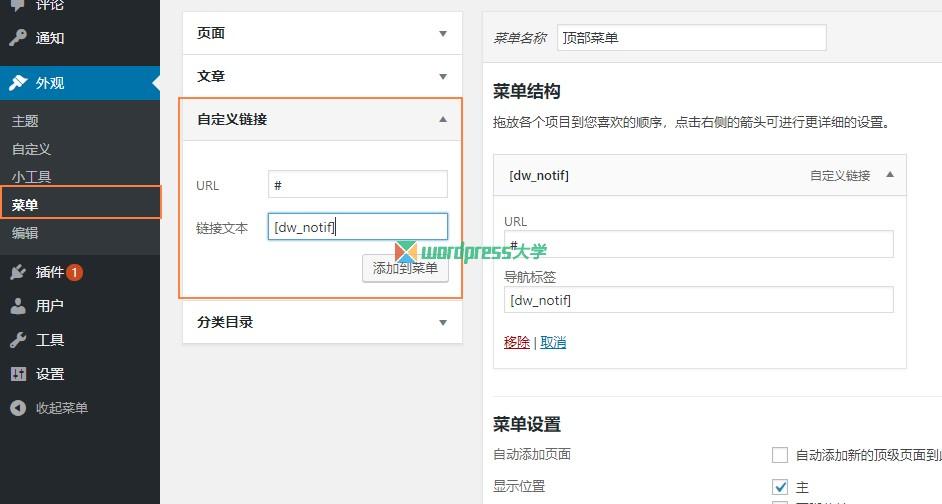Click the 添加到菜单 button
Viewport: 942px width, 504px height.
pyautogui.click(x=406, y=268)
